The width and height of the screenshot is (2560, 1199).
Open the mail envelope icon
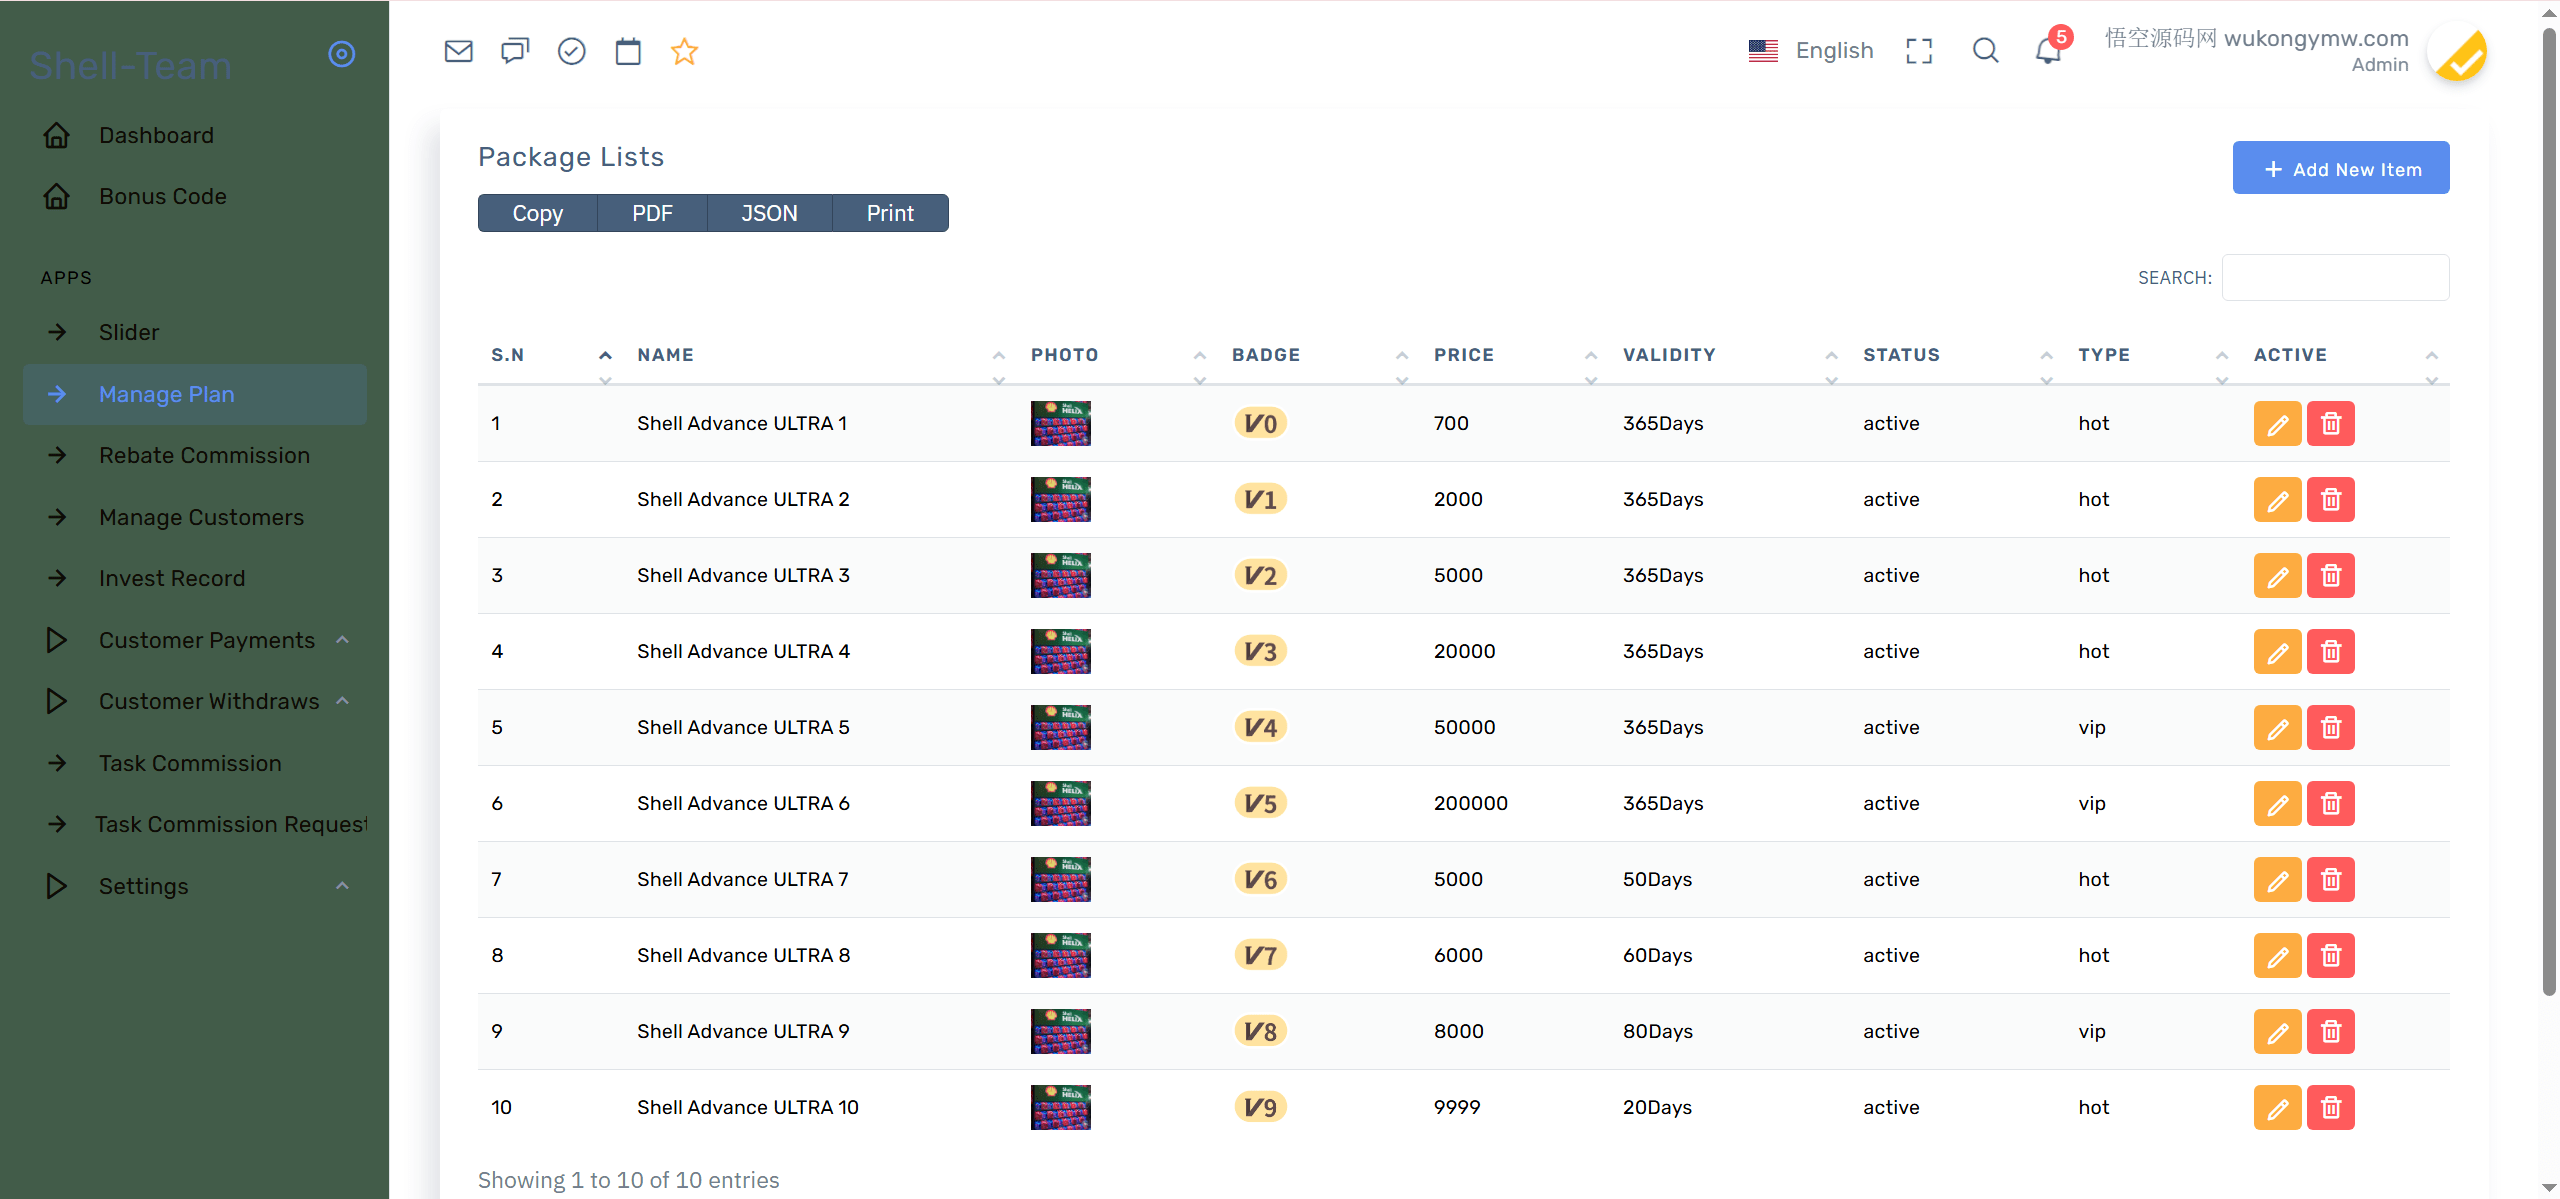(458, 51)
